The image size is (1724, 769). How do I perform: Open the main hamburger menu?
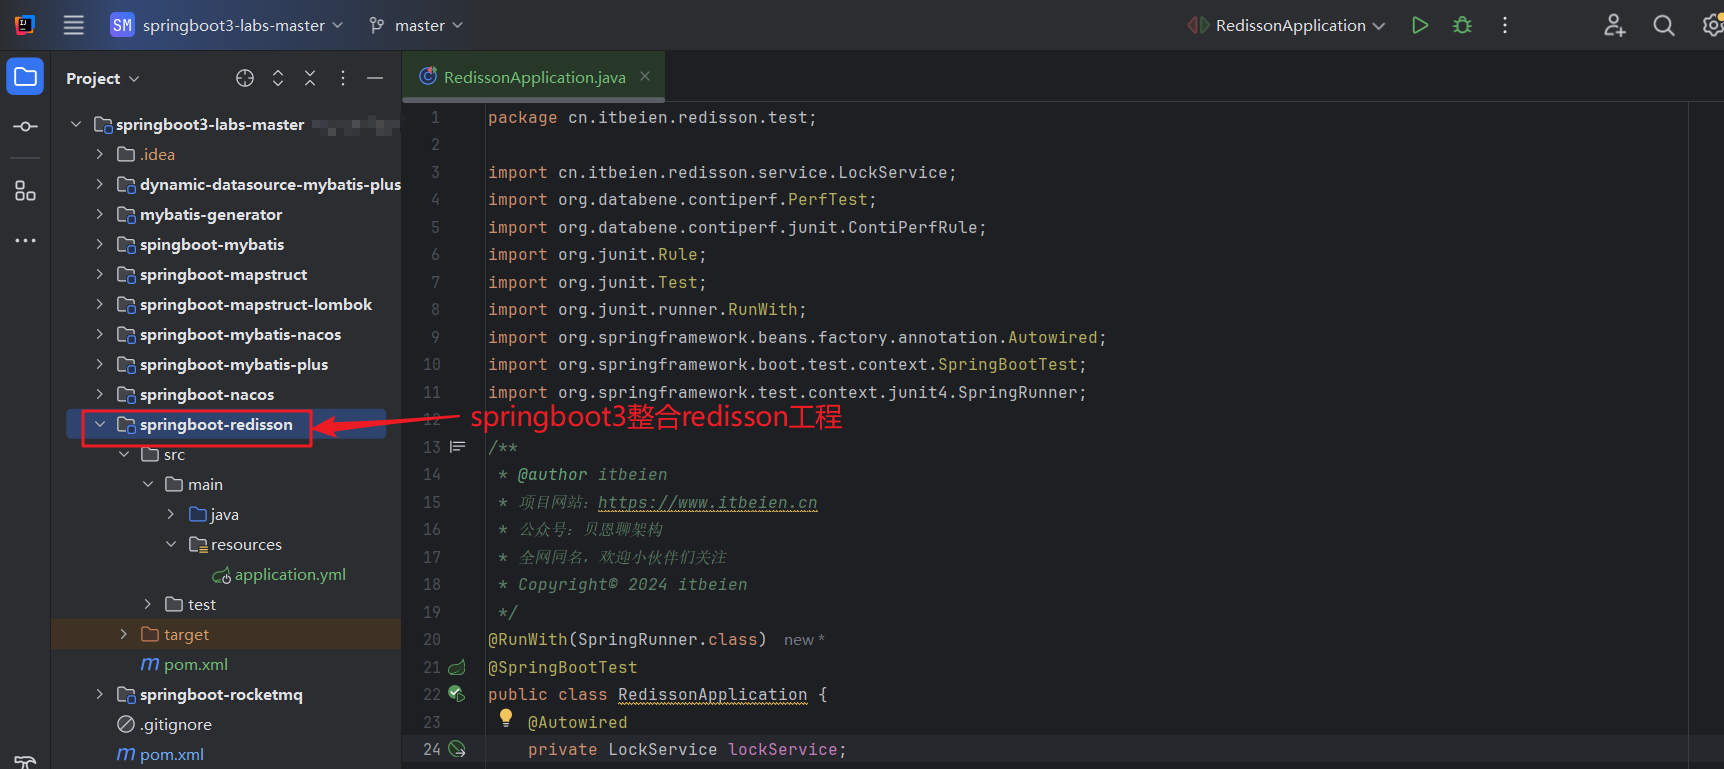[x=74, y=25]
